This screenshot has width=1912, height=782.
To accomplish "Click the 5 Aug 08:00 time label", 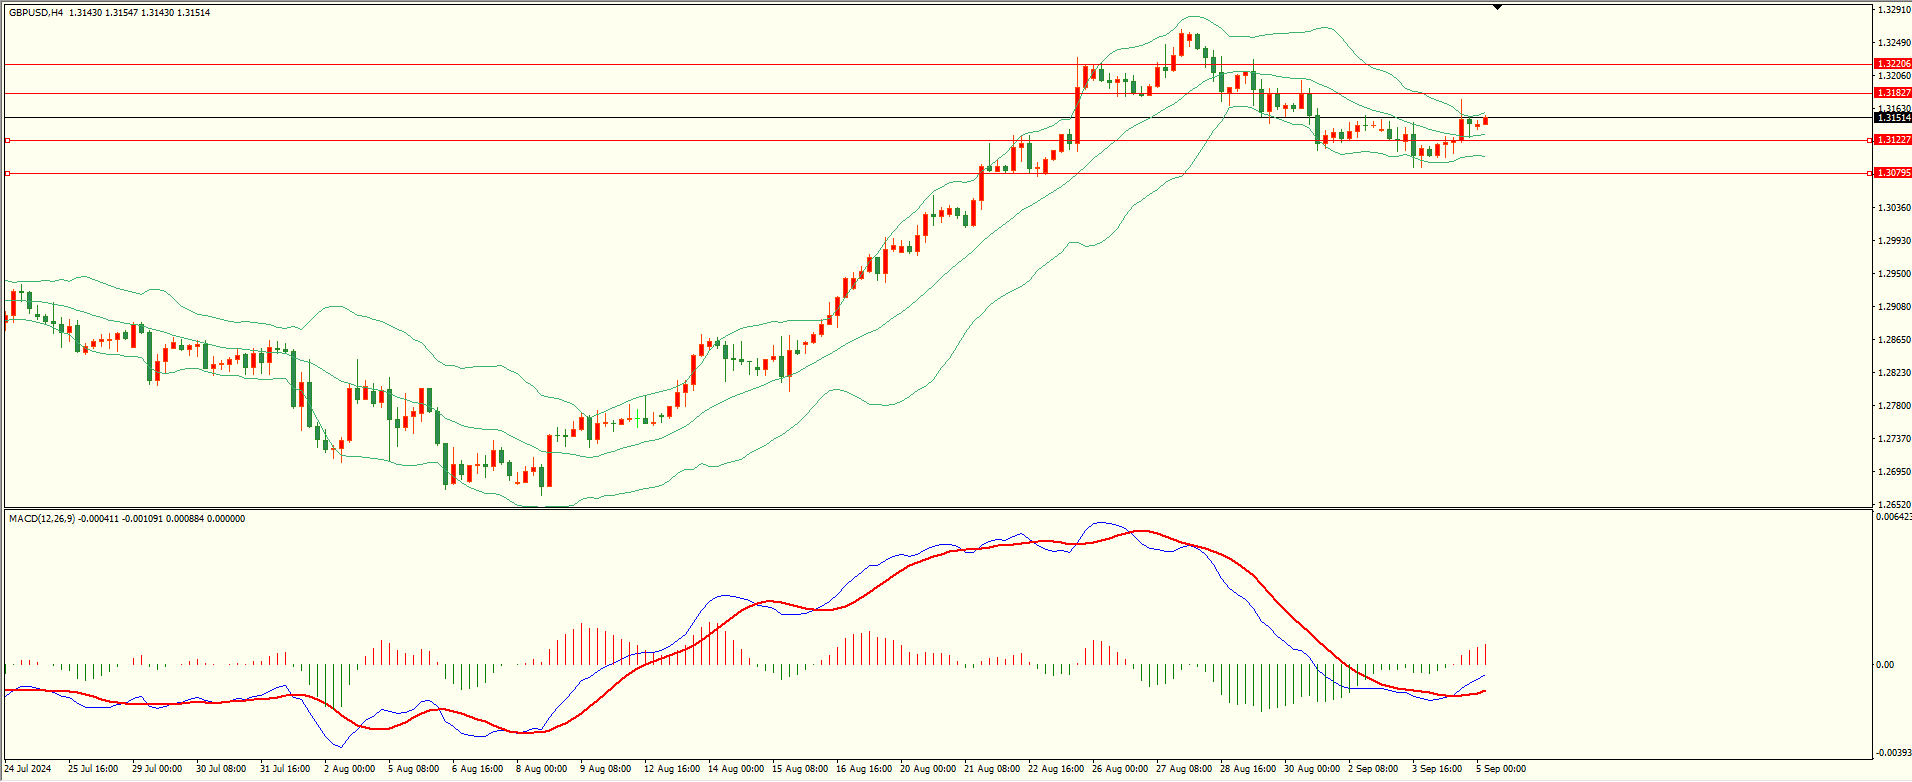I will (413, 769).
